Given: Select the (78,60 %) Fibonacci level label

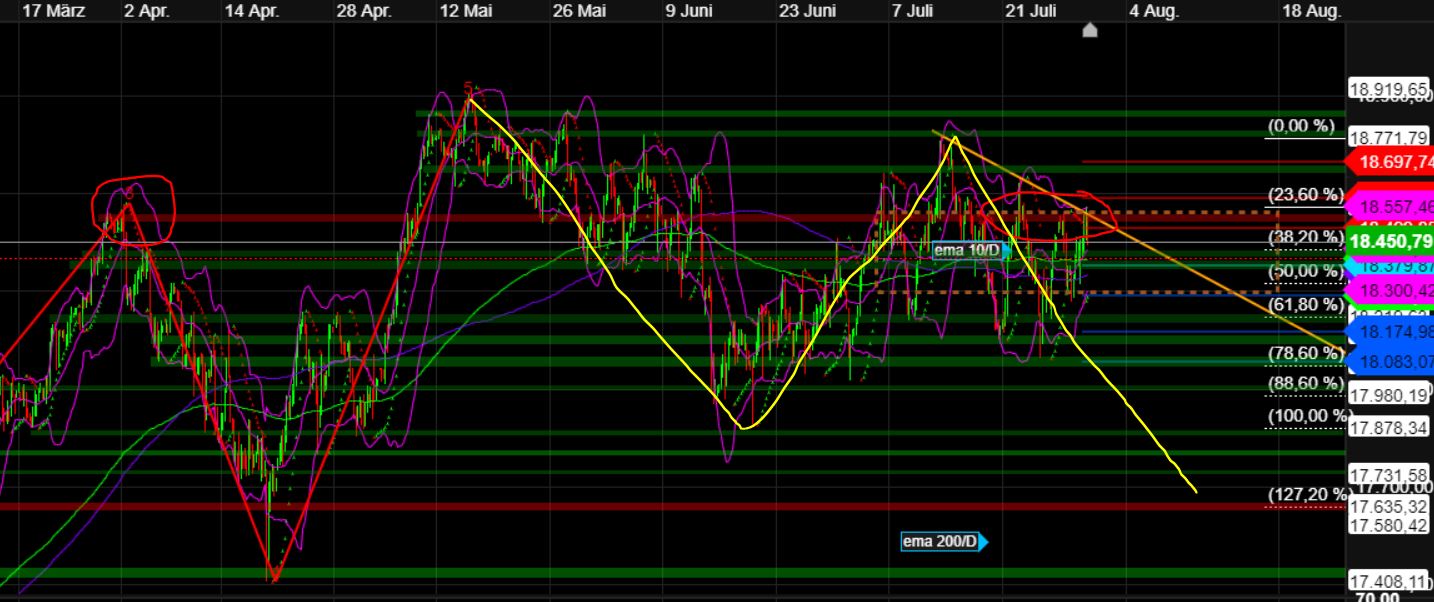Looking at the screenshot, I should click(x=1305, y=353).
